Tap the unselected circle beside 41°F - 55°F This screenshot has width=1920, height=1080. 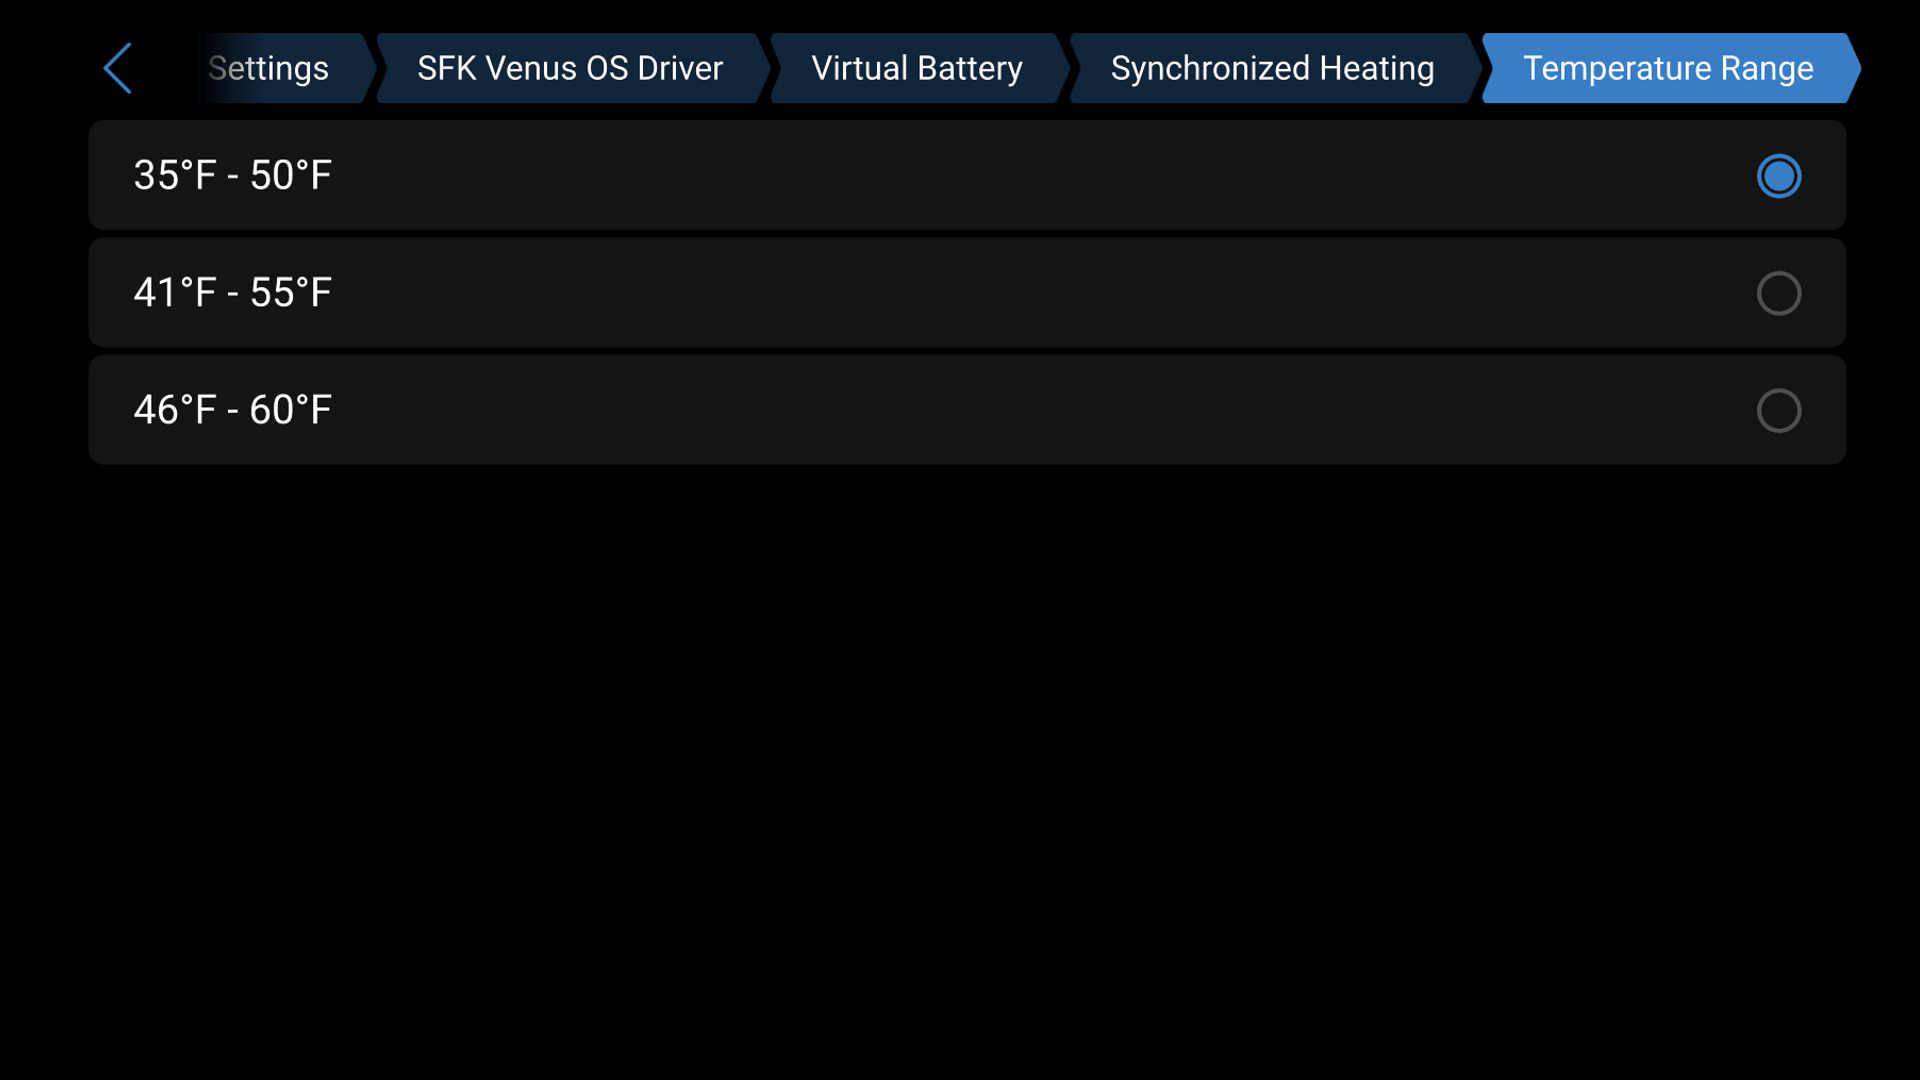tap(1778, 293)
